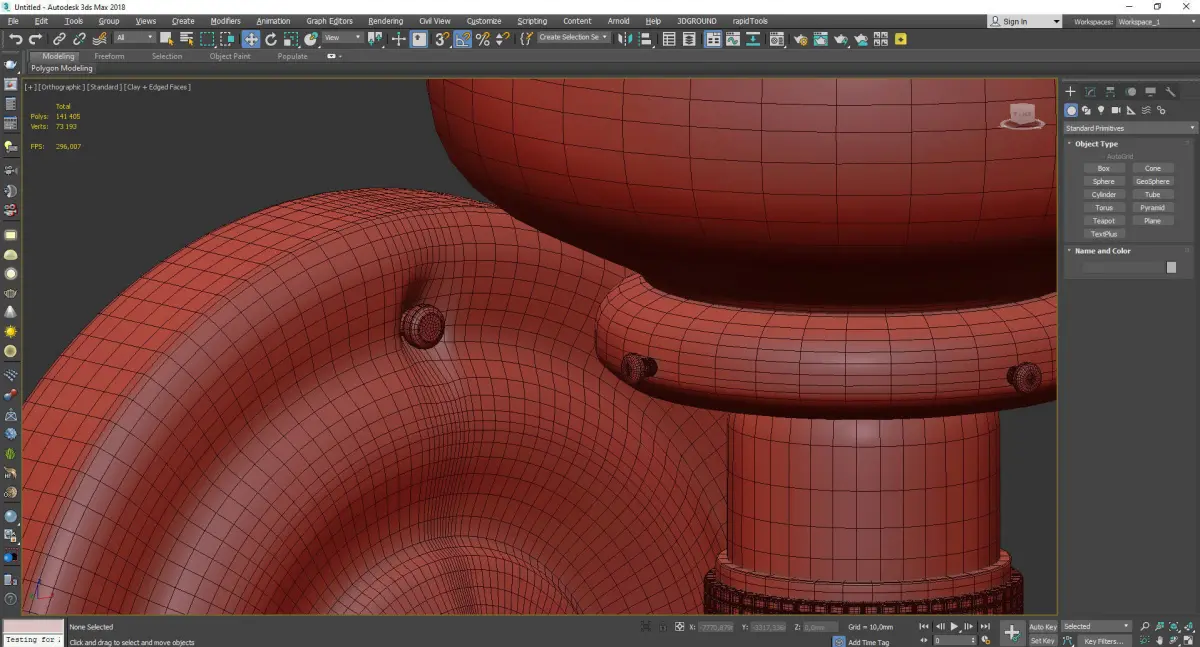Open the Standard Primitives dropdown
1200x647 pixels.
coord(1130,128)
